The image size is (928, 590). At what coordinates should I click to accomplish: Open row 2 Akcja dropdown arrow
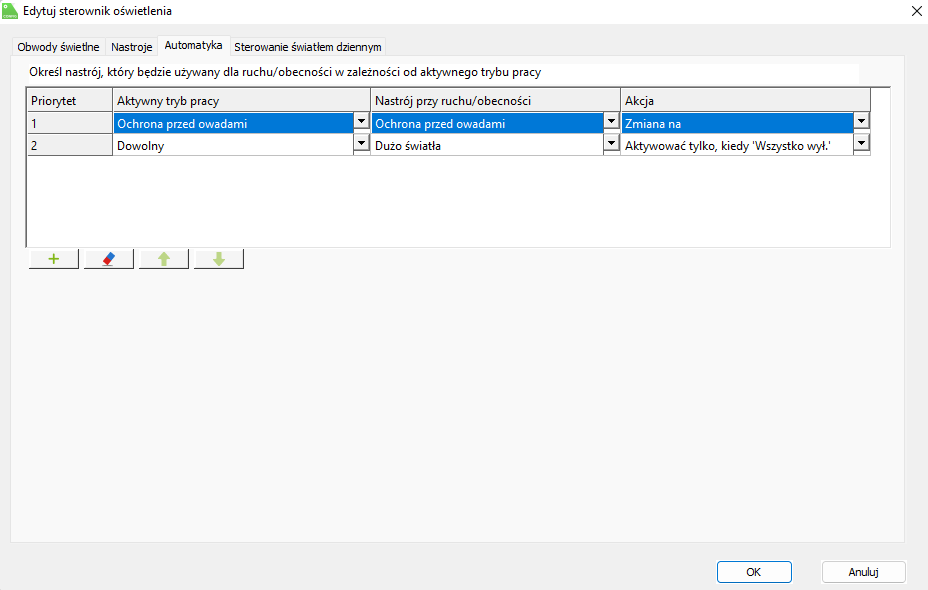(x=860, y=144)
